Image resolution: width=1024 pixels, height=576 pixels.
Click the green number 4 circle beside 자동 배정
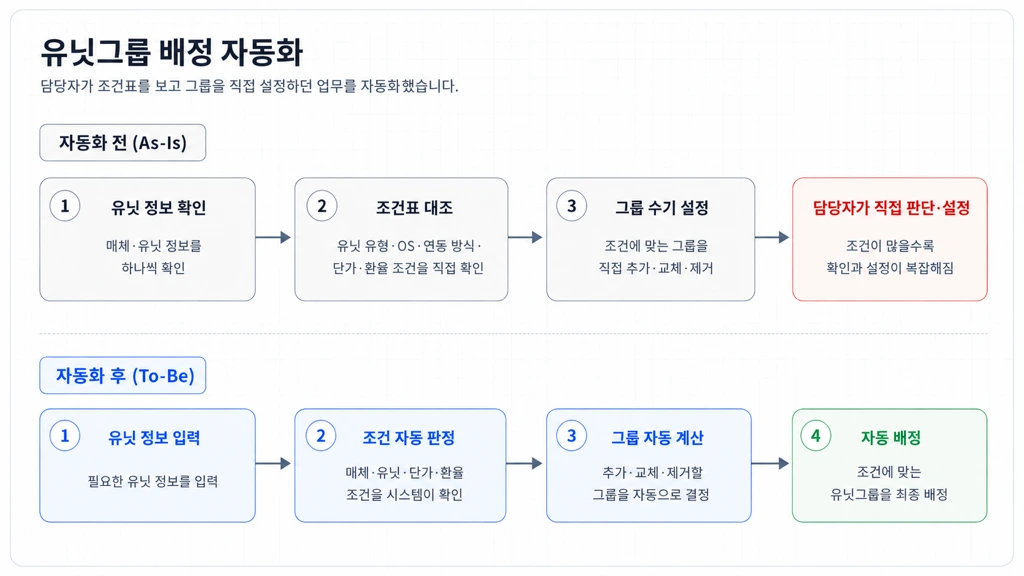[x=816, y=436]
